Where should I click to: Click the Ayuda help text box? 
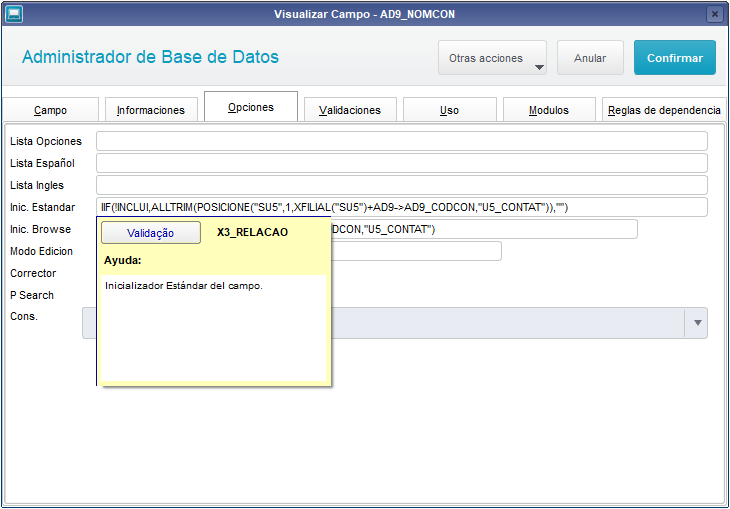213,328
